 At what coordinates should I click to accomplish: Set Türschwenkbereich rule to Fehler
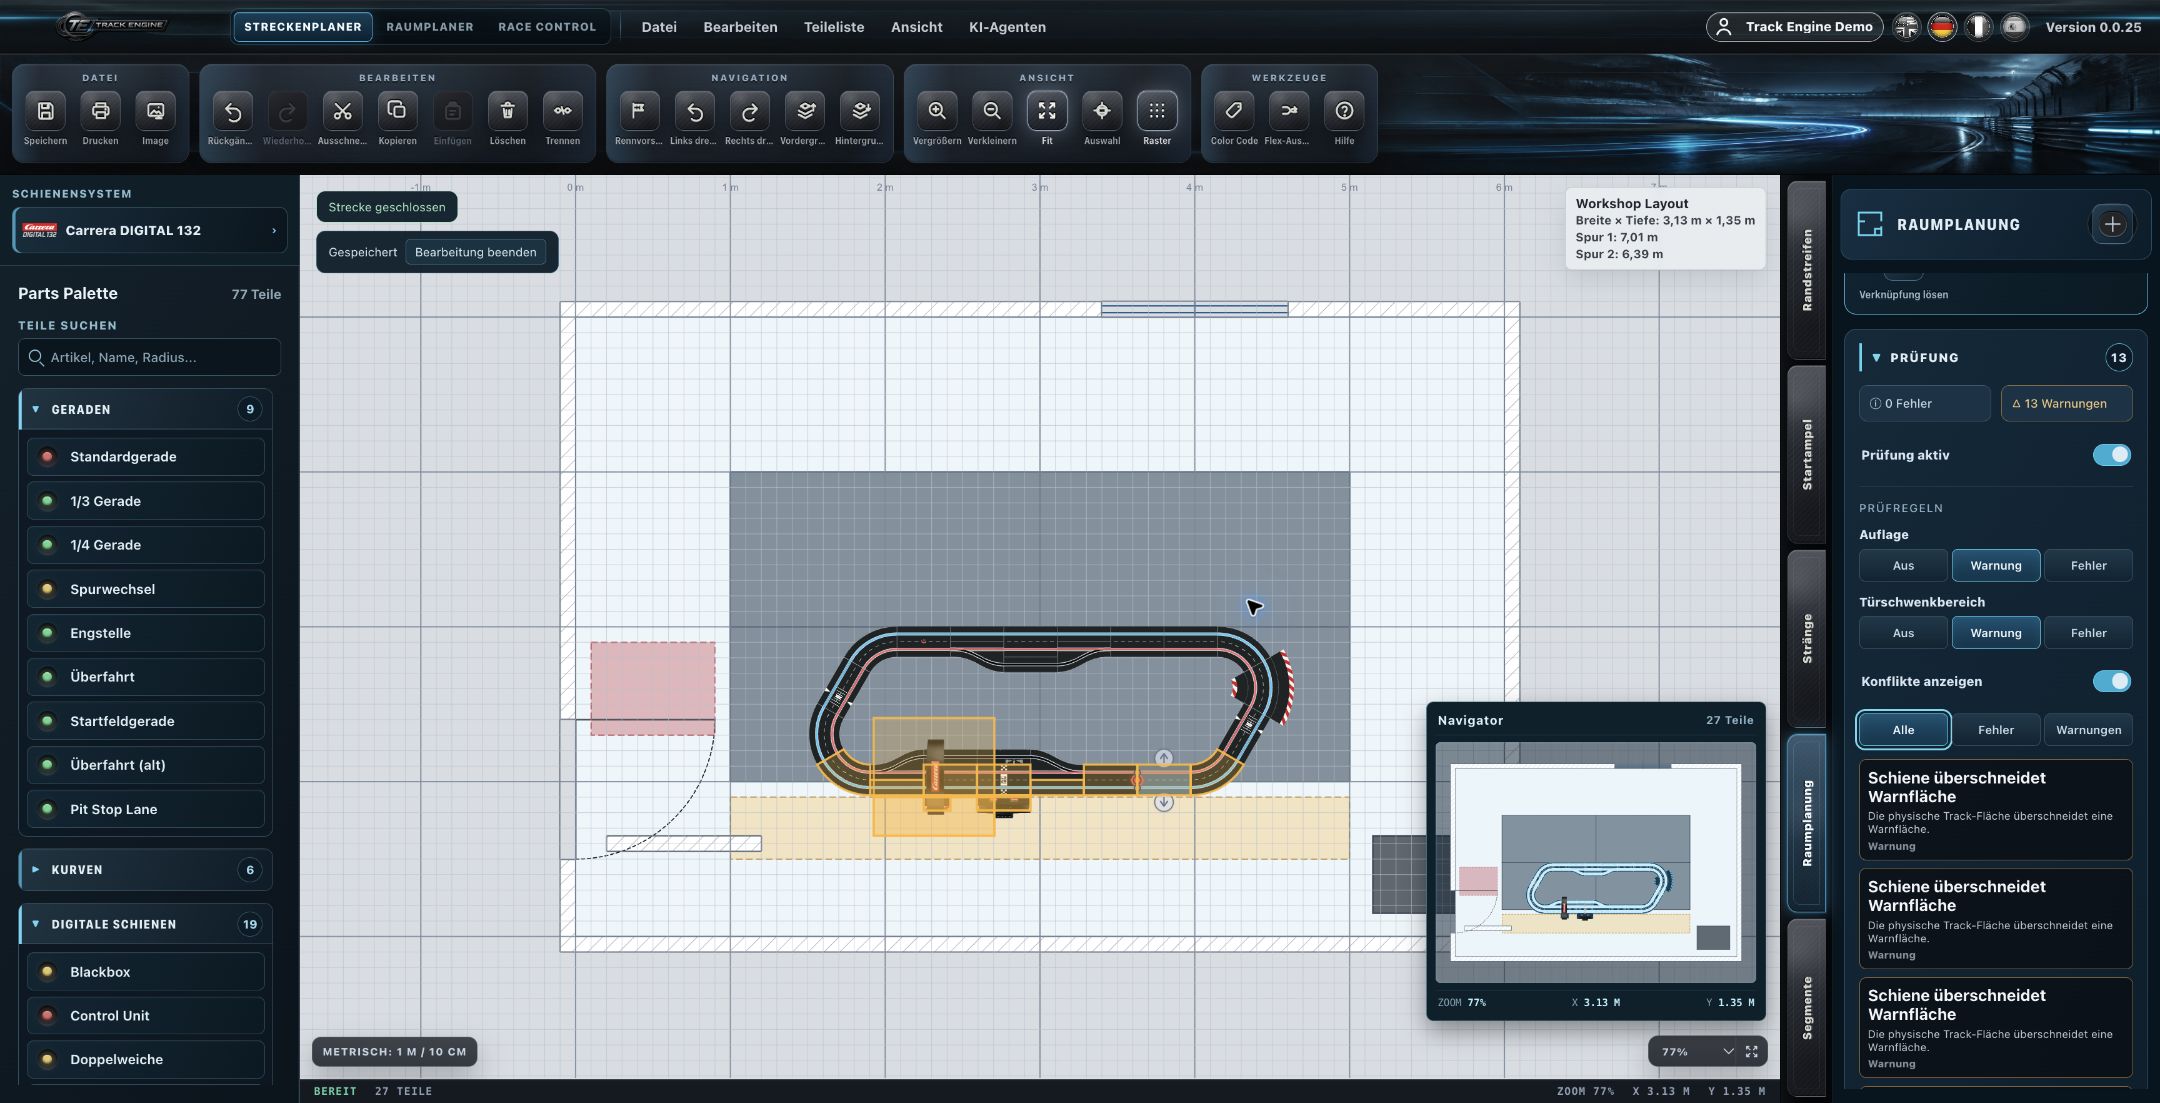point(2088,633)
